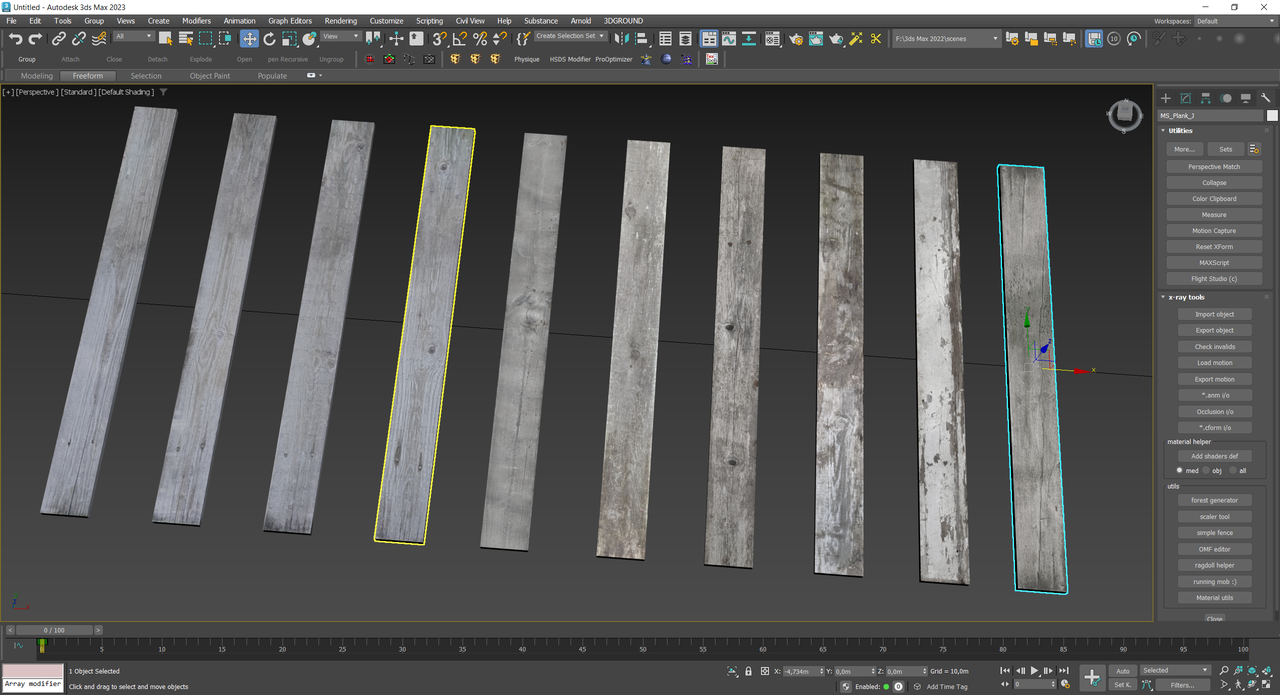Open the Hierarchy panel tab icon
1280x695 pixels.
pos(1205,98)
